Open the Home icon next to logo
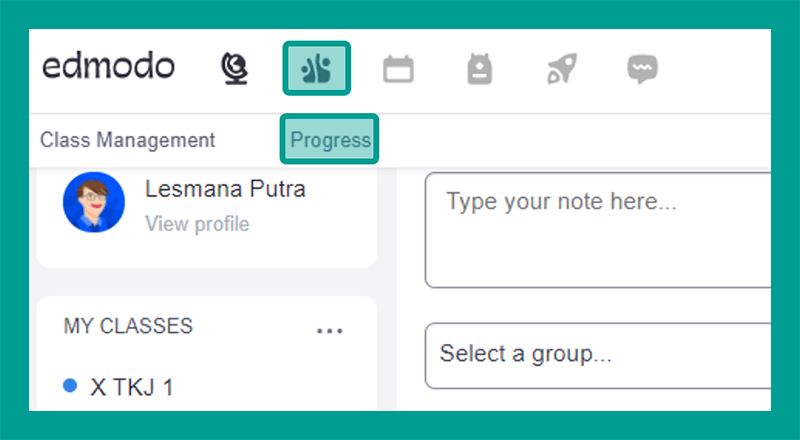The width and height of the screenshot is (800, 440). [234, 68]
